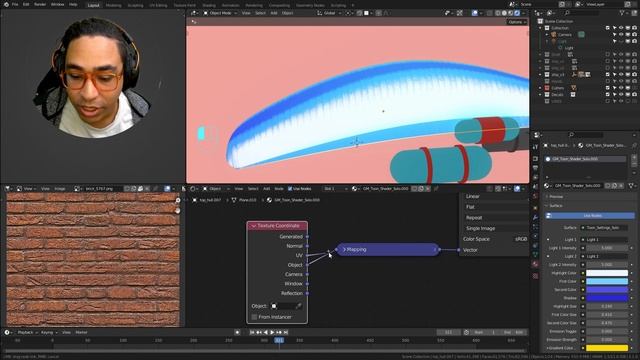
Task: Click the viewport overlays icon
Action: (475, 13)
